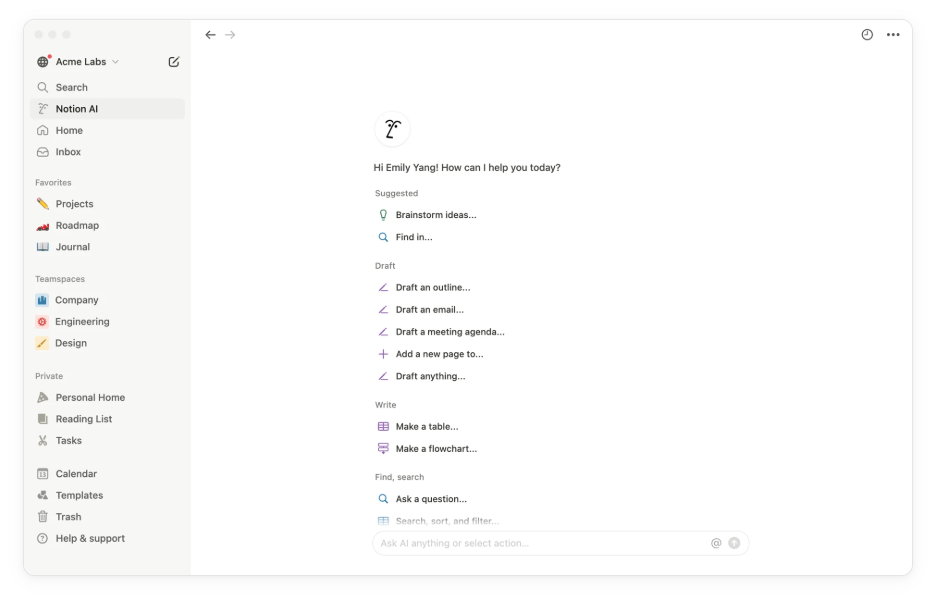Choose Draft an outline action
The width and height of the screenshot is (943, 597).
coord(433,288)
